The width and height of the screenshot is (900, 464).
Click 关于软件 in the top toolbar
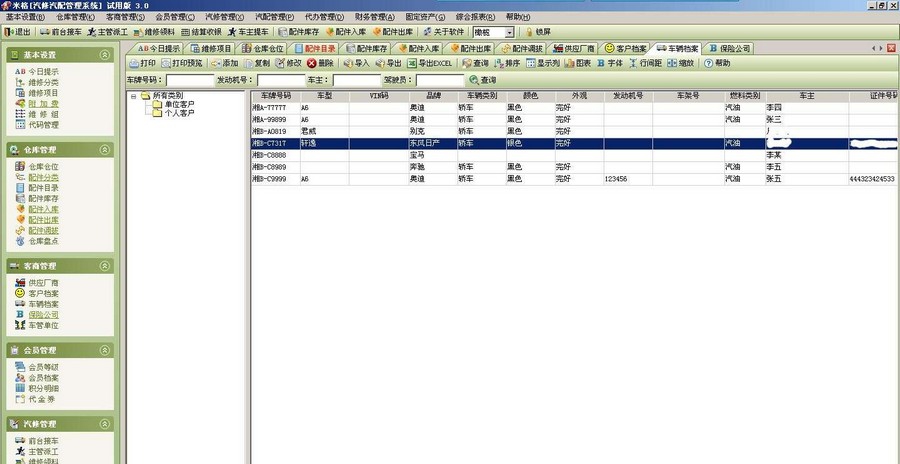click(443, 32)
